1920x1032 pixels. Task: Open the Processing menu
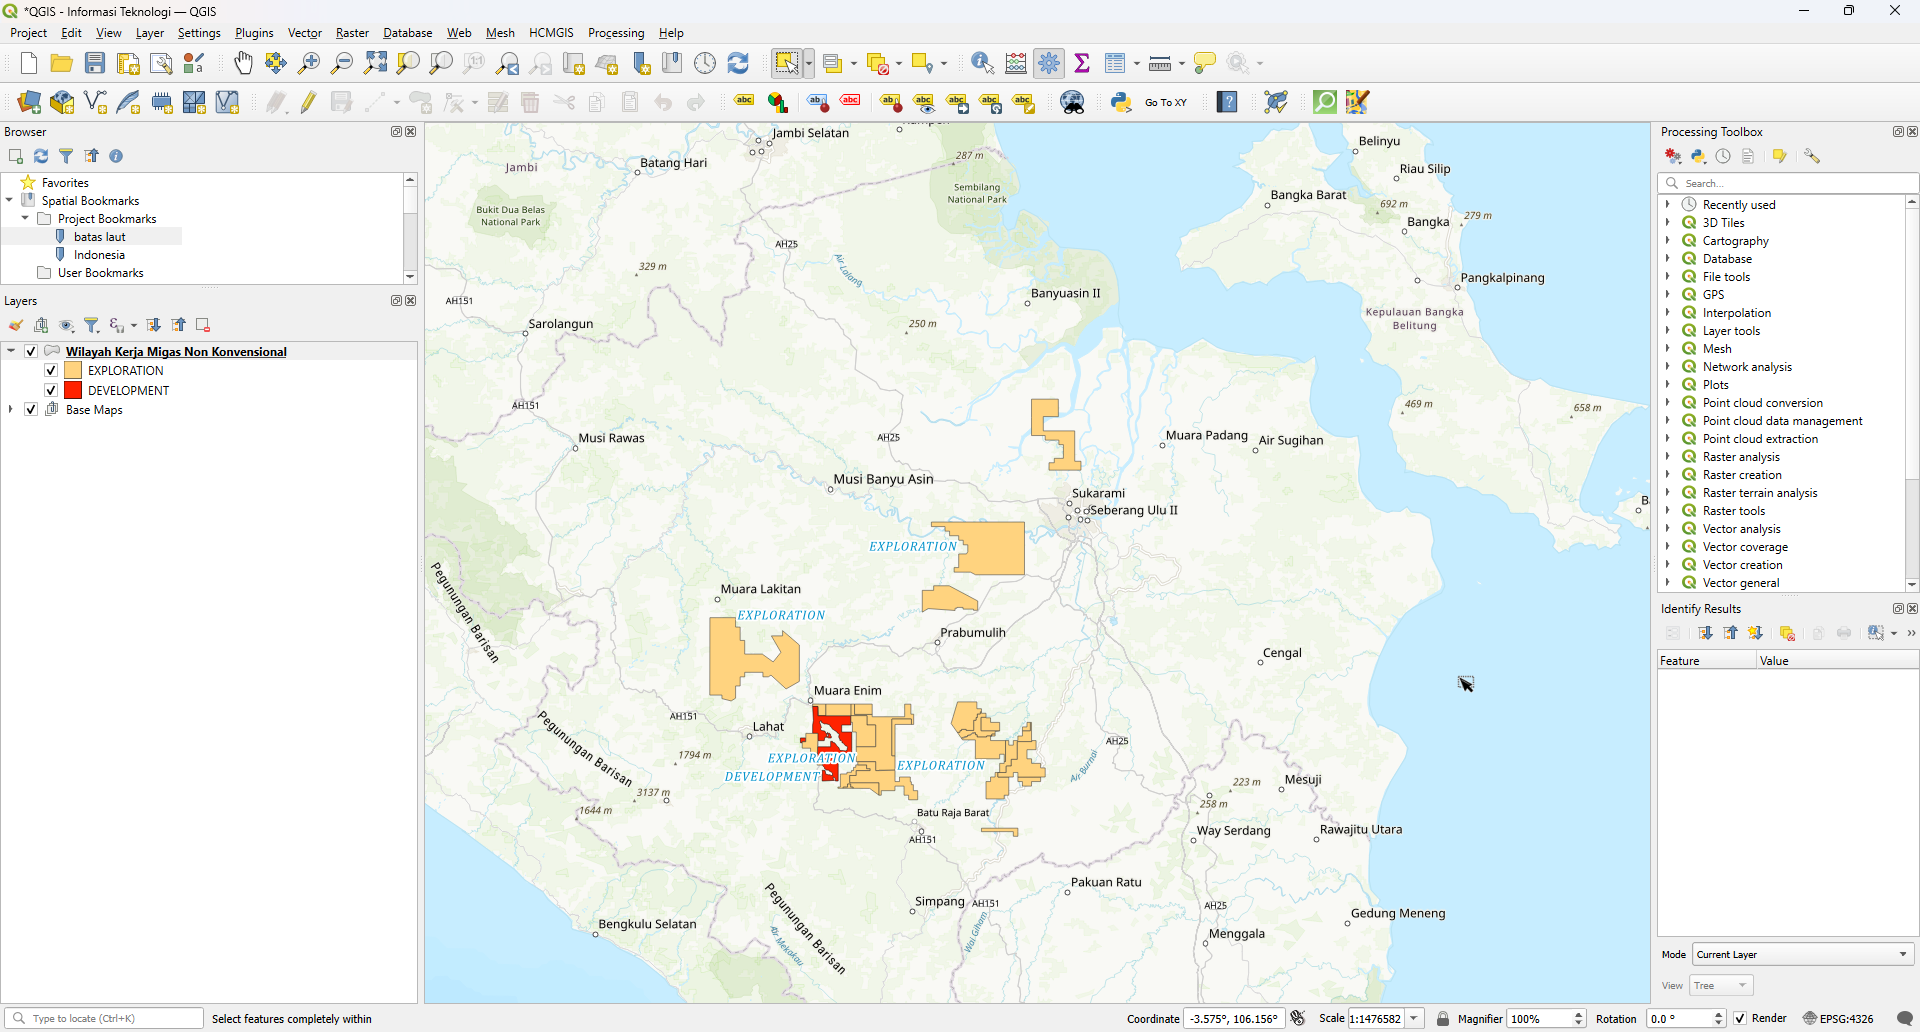(615, 33)
